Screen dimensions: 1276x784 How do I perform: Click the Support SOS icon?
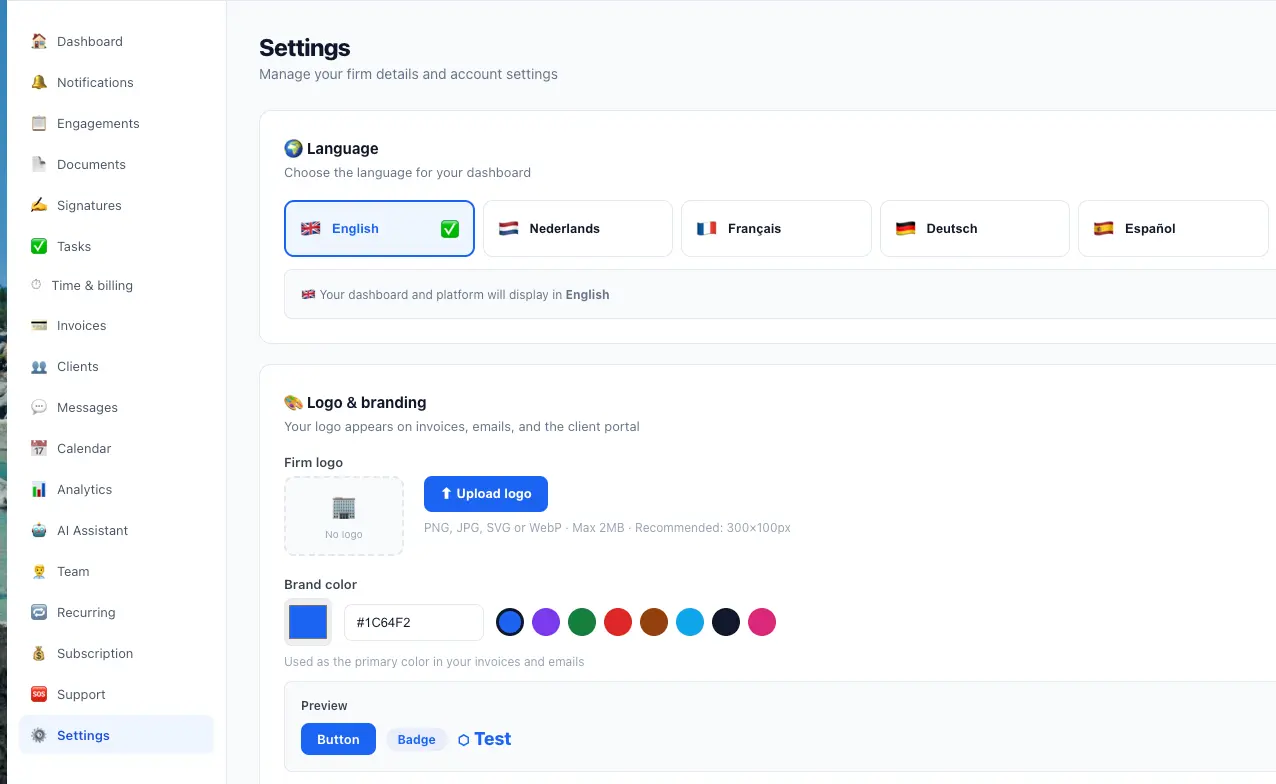[37, 694]
